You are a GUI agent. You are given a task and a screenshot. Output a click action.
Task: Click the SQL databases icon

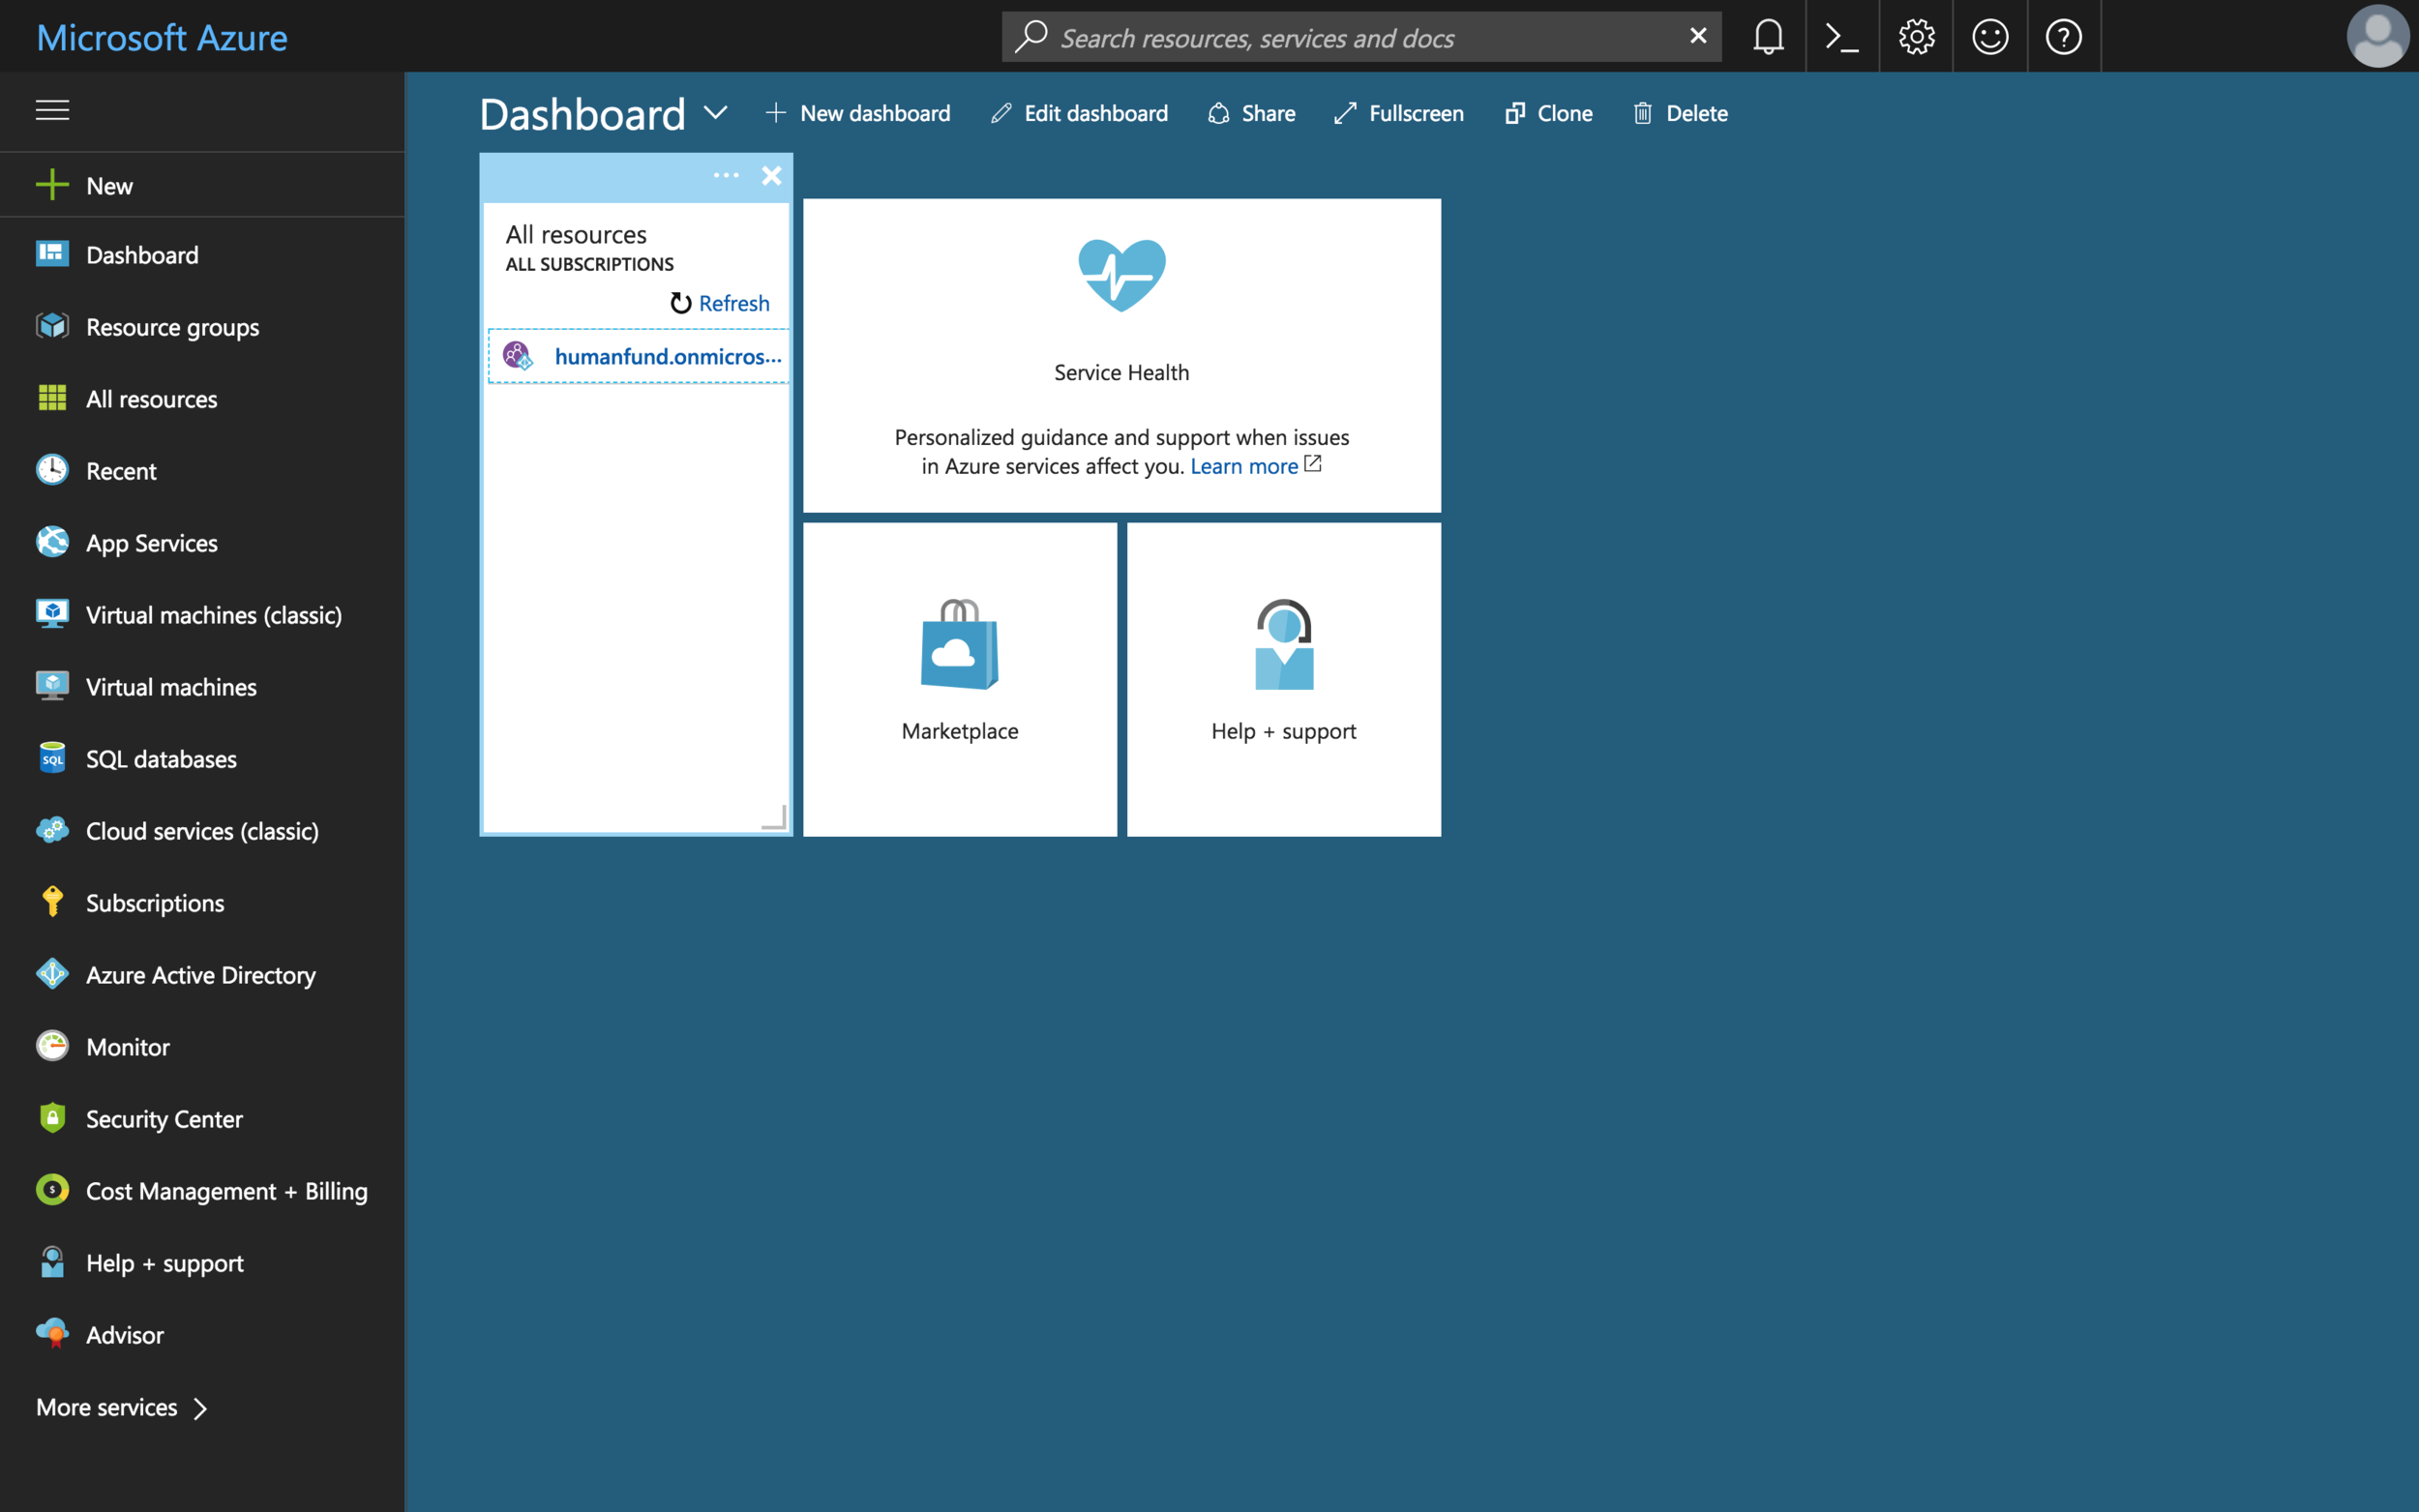[x=52, y=757]
